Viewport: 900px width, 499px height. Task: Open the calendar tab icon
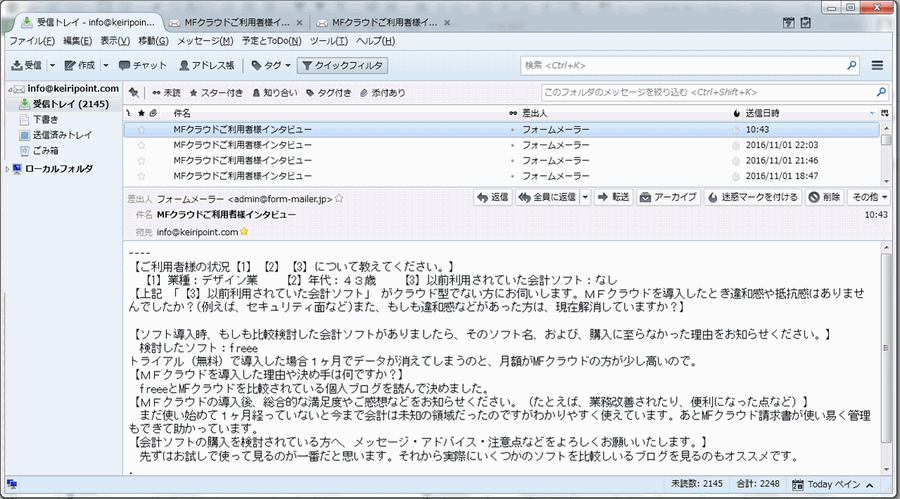click(789, 22)
